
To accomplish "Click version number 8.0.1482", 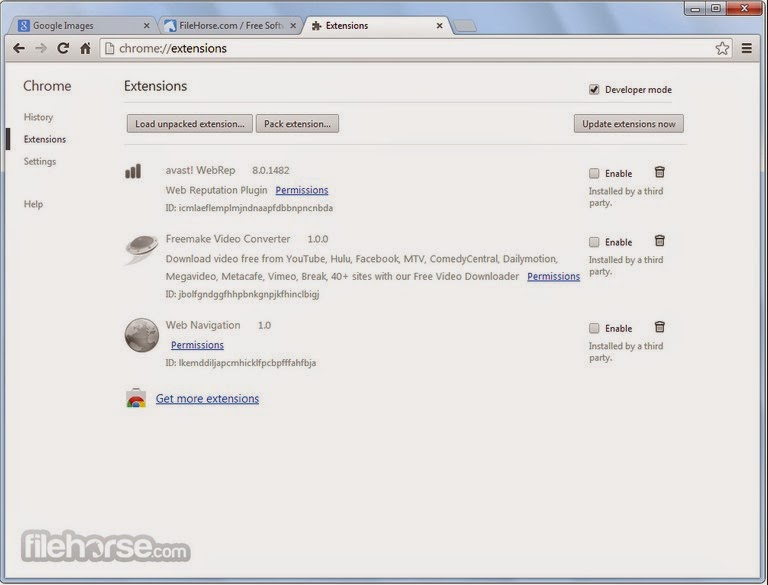I will pos(271,171).
